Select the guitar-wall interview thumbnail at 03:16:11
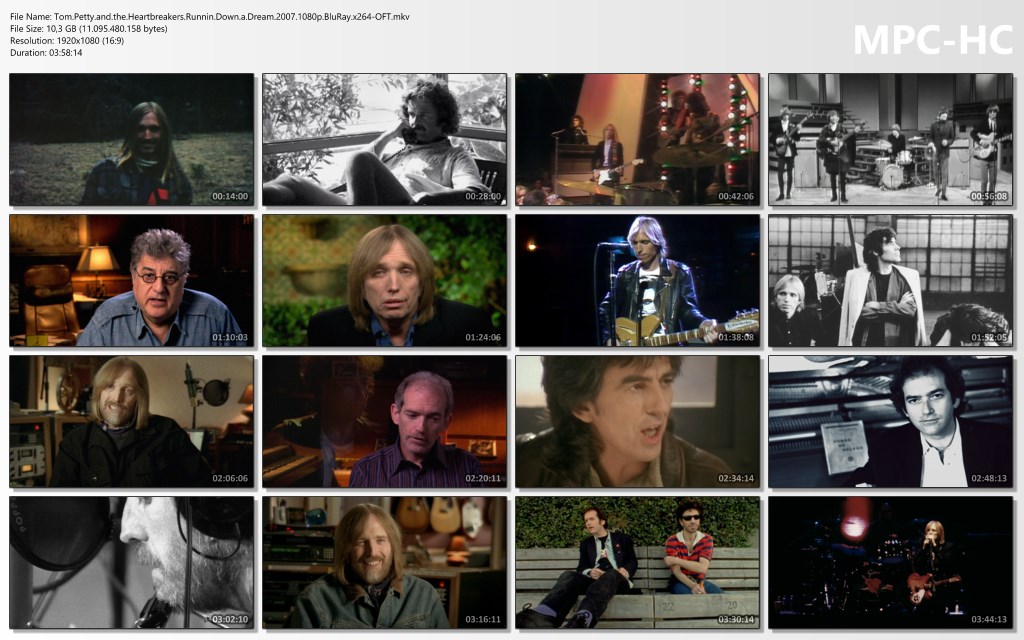The image size is (1024, 640). tap(384, 562)
